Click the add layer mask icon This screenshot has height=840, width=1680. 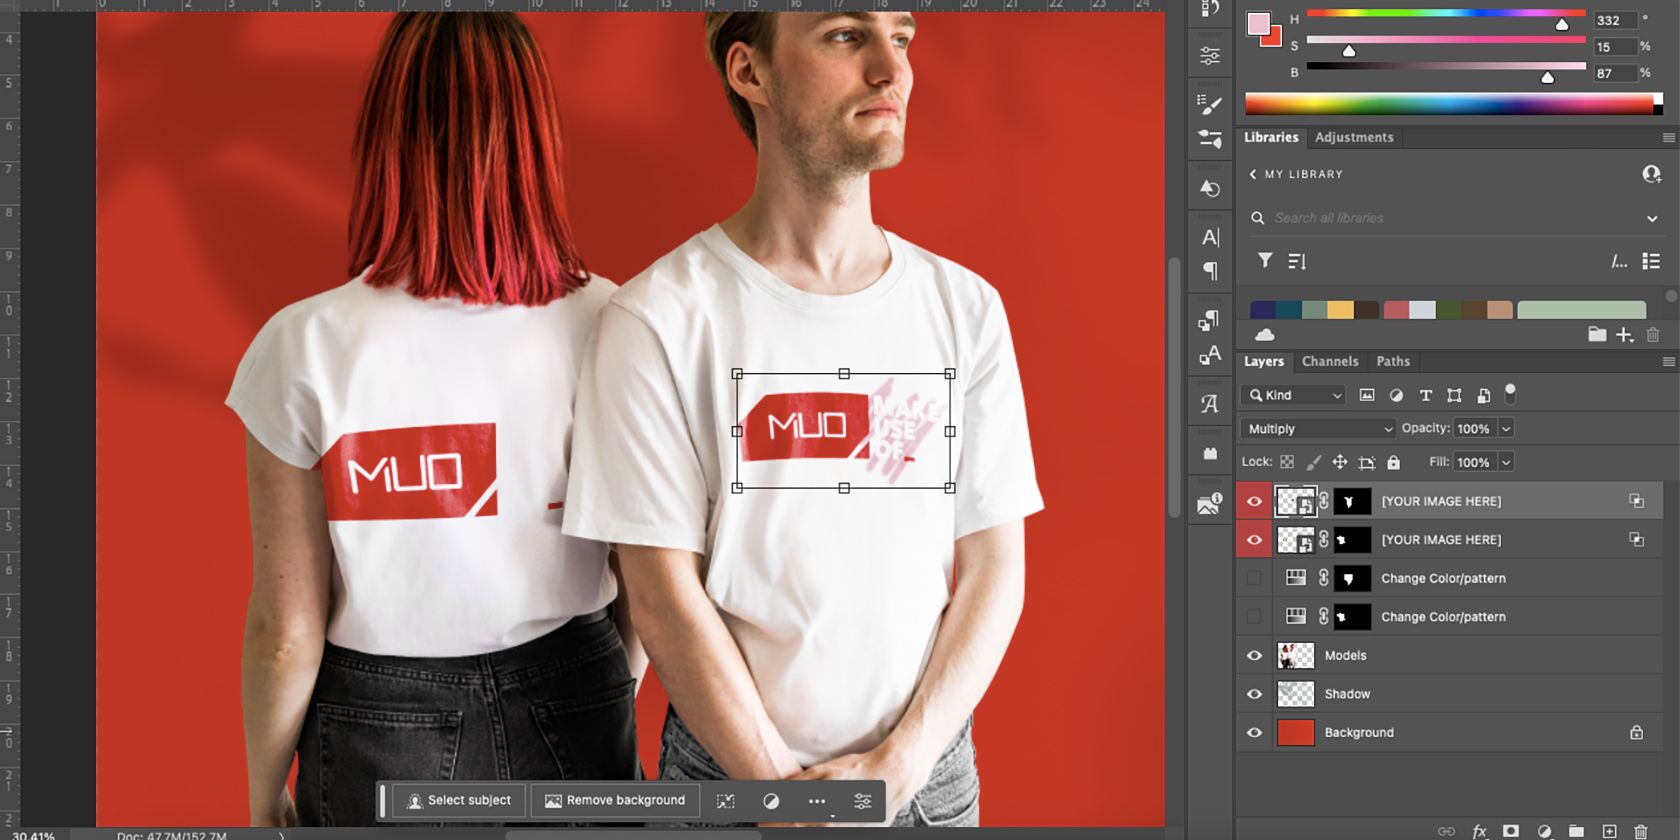pyautogui.click(x=1511, y=831)
